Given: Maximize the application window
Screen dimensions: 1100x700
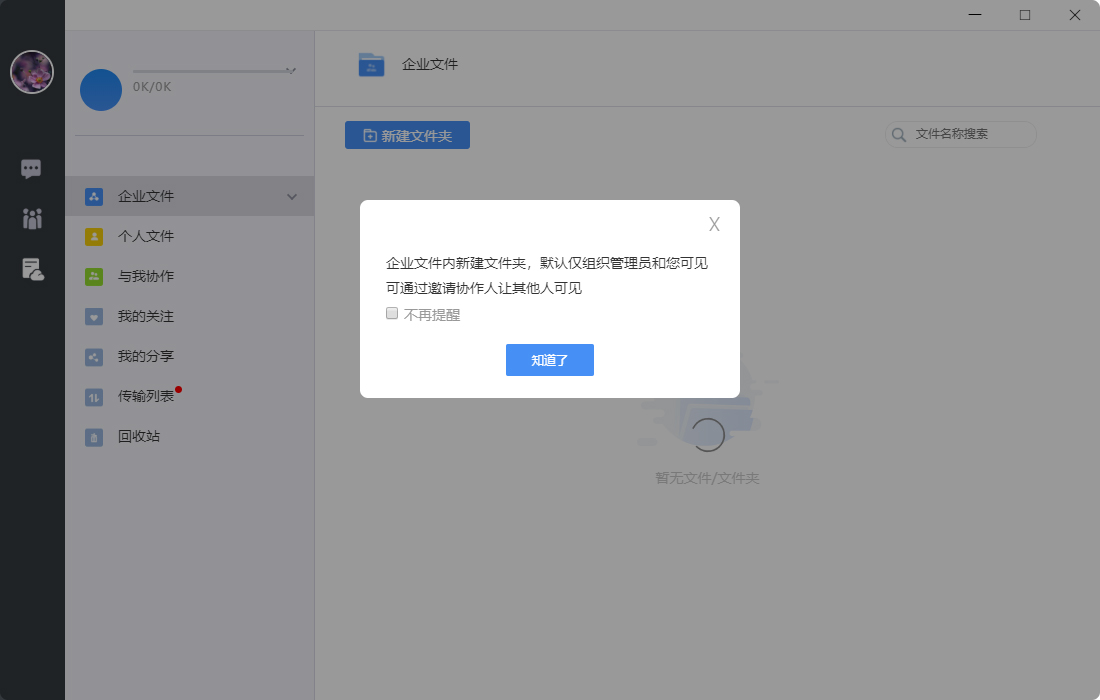Looking at the screenshot, I should [x=1025, y=15].
